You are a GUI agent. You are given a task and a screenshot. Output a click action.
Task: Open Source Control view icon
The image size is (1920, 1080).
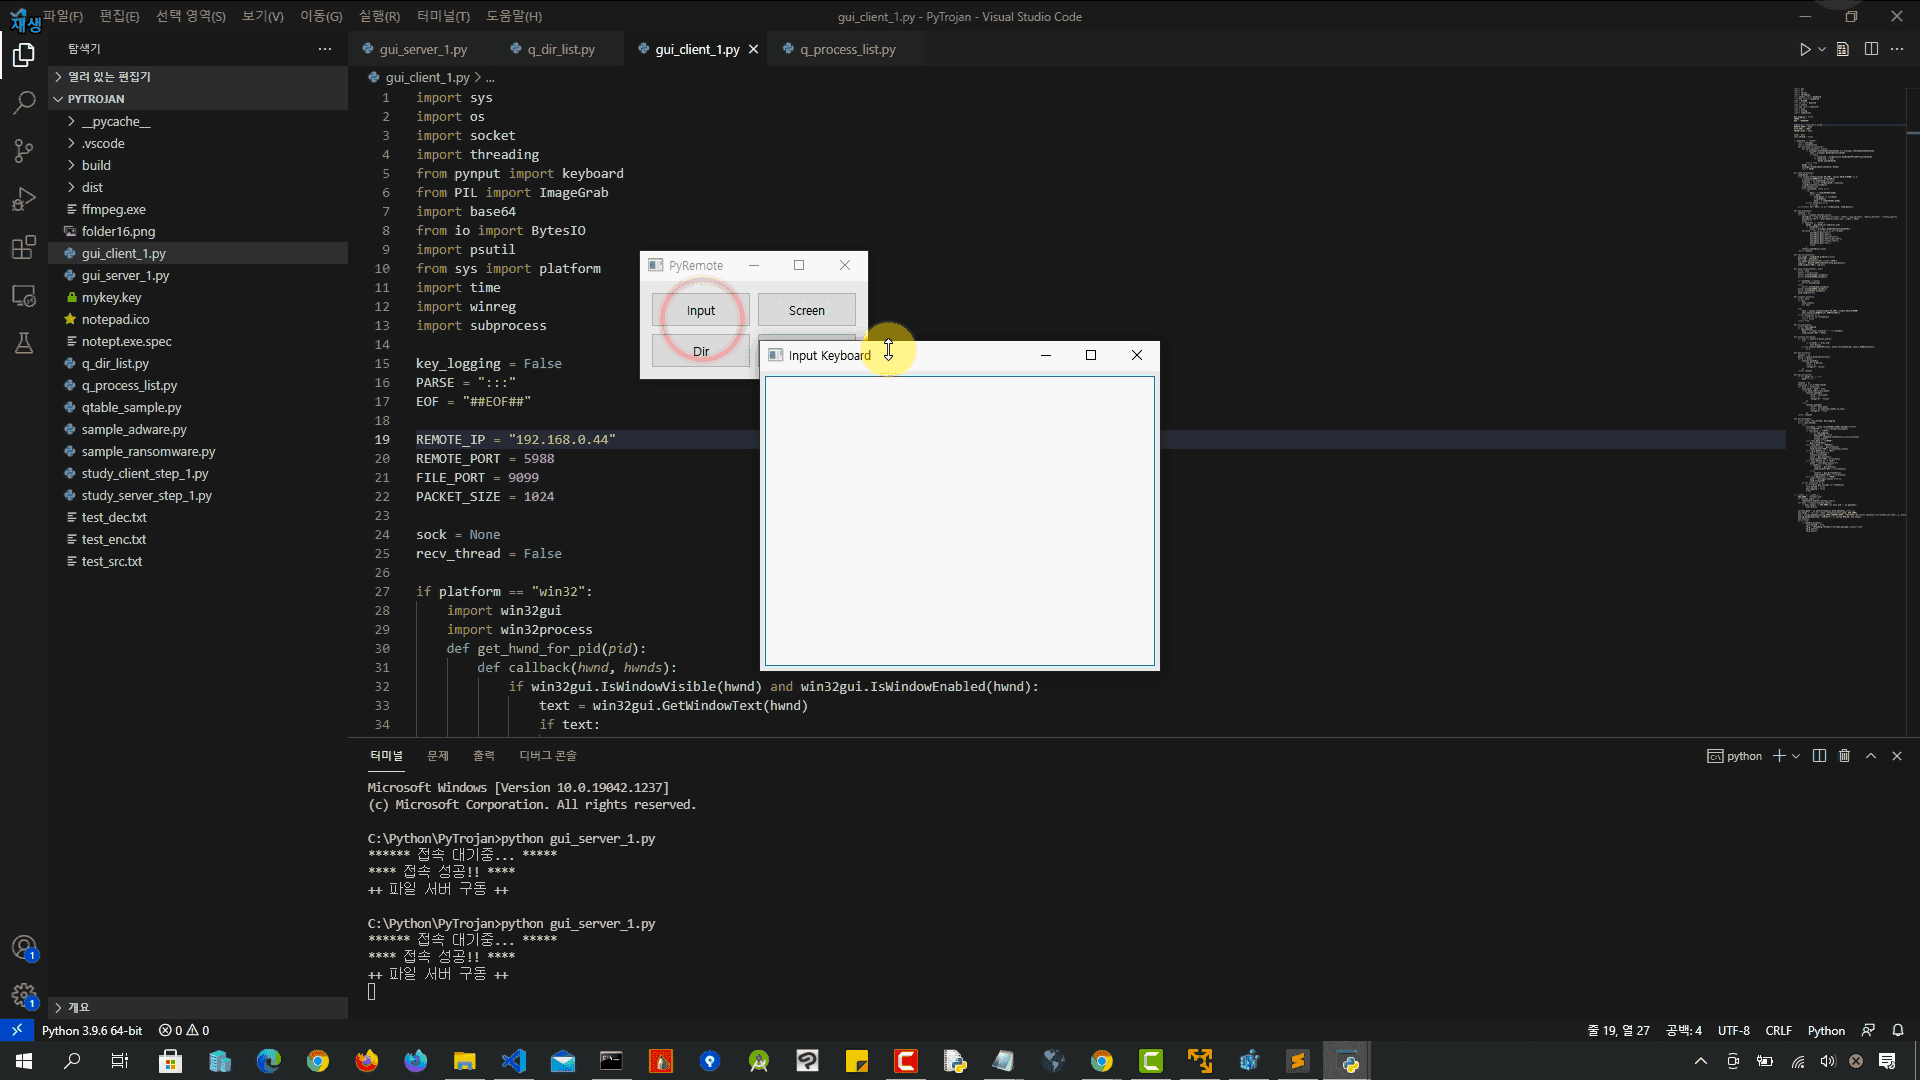click(24, 151)
